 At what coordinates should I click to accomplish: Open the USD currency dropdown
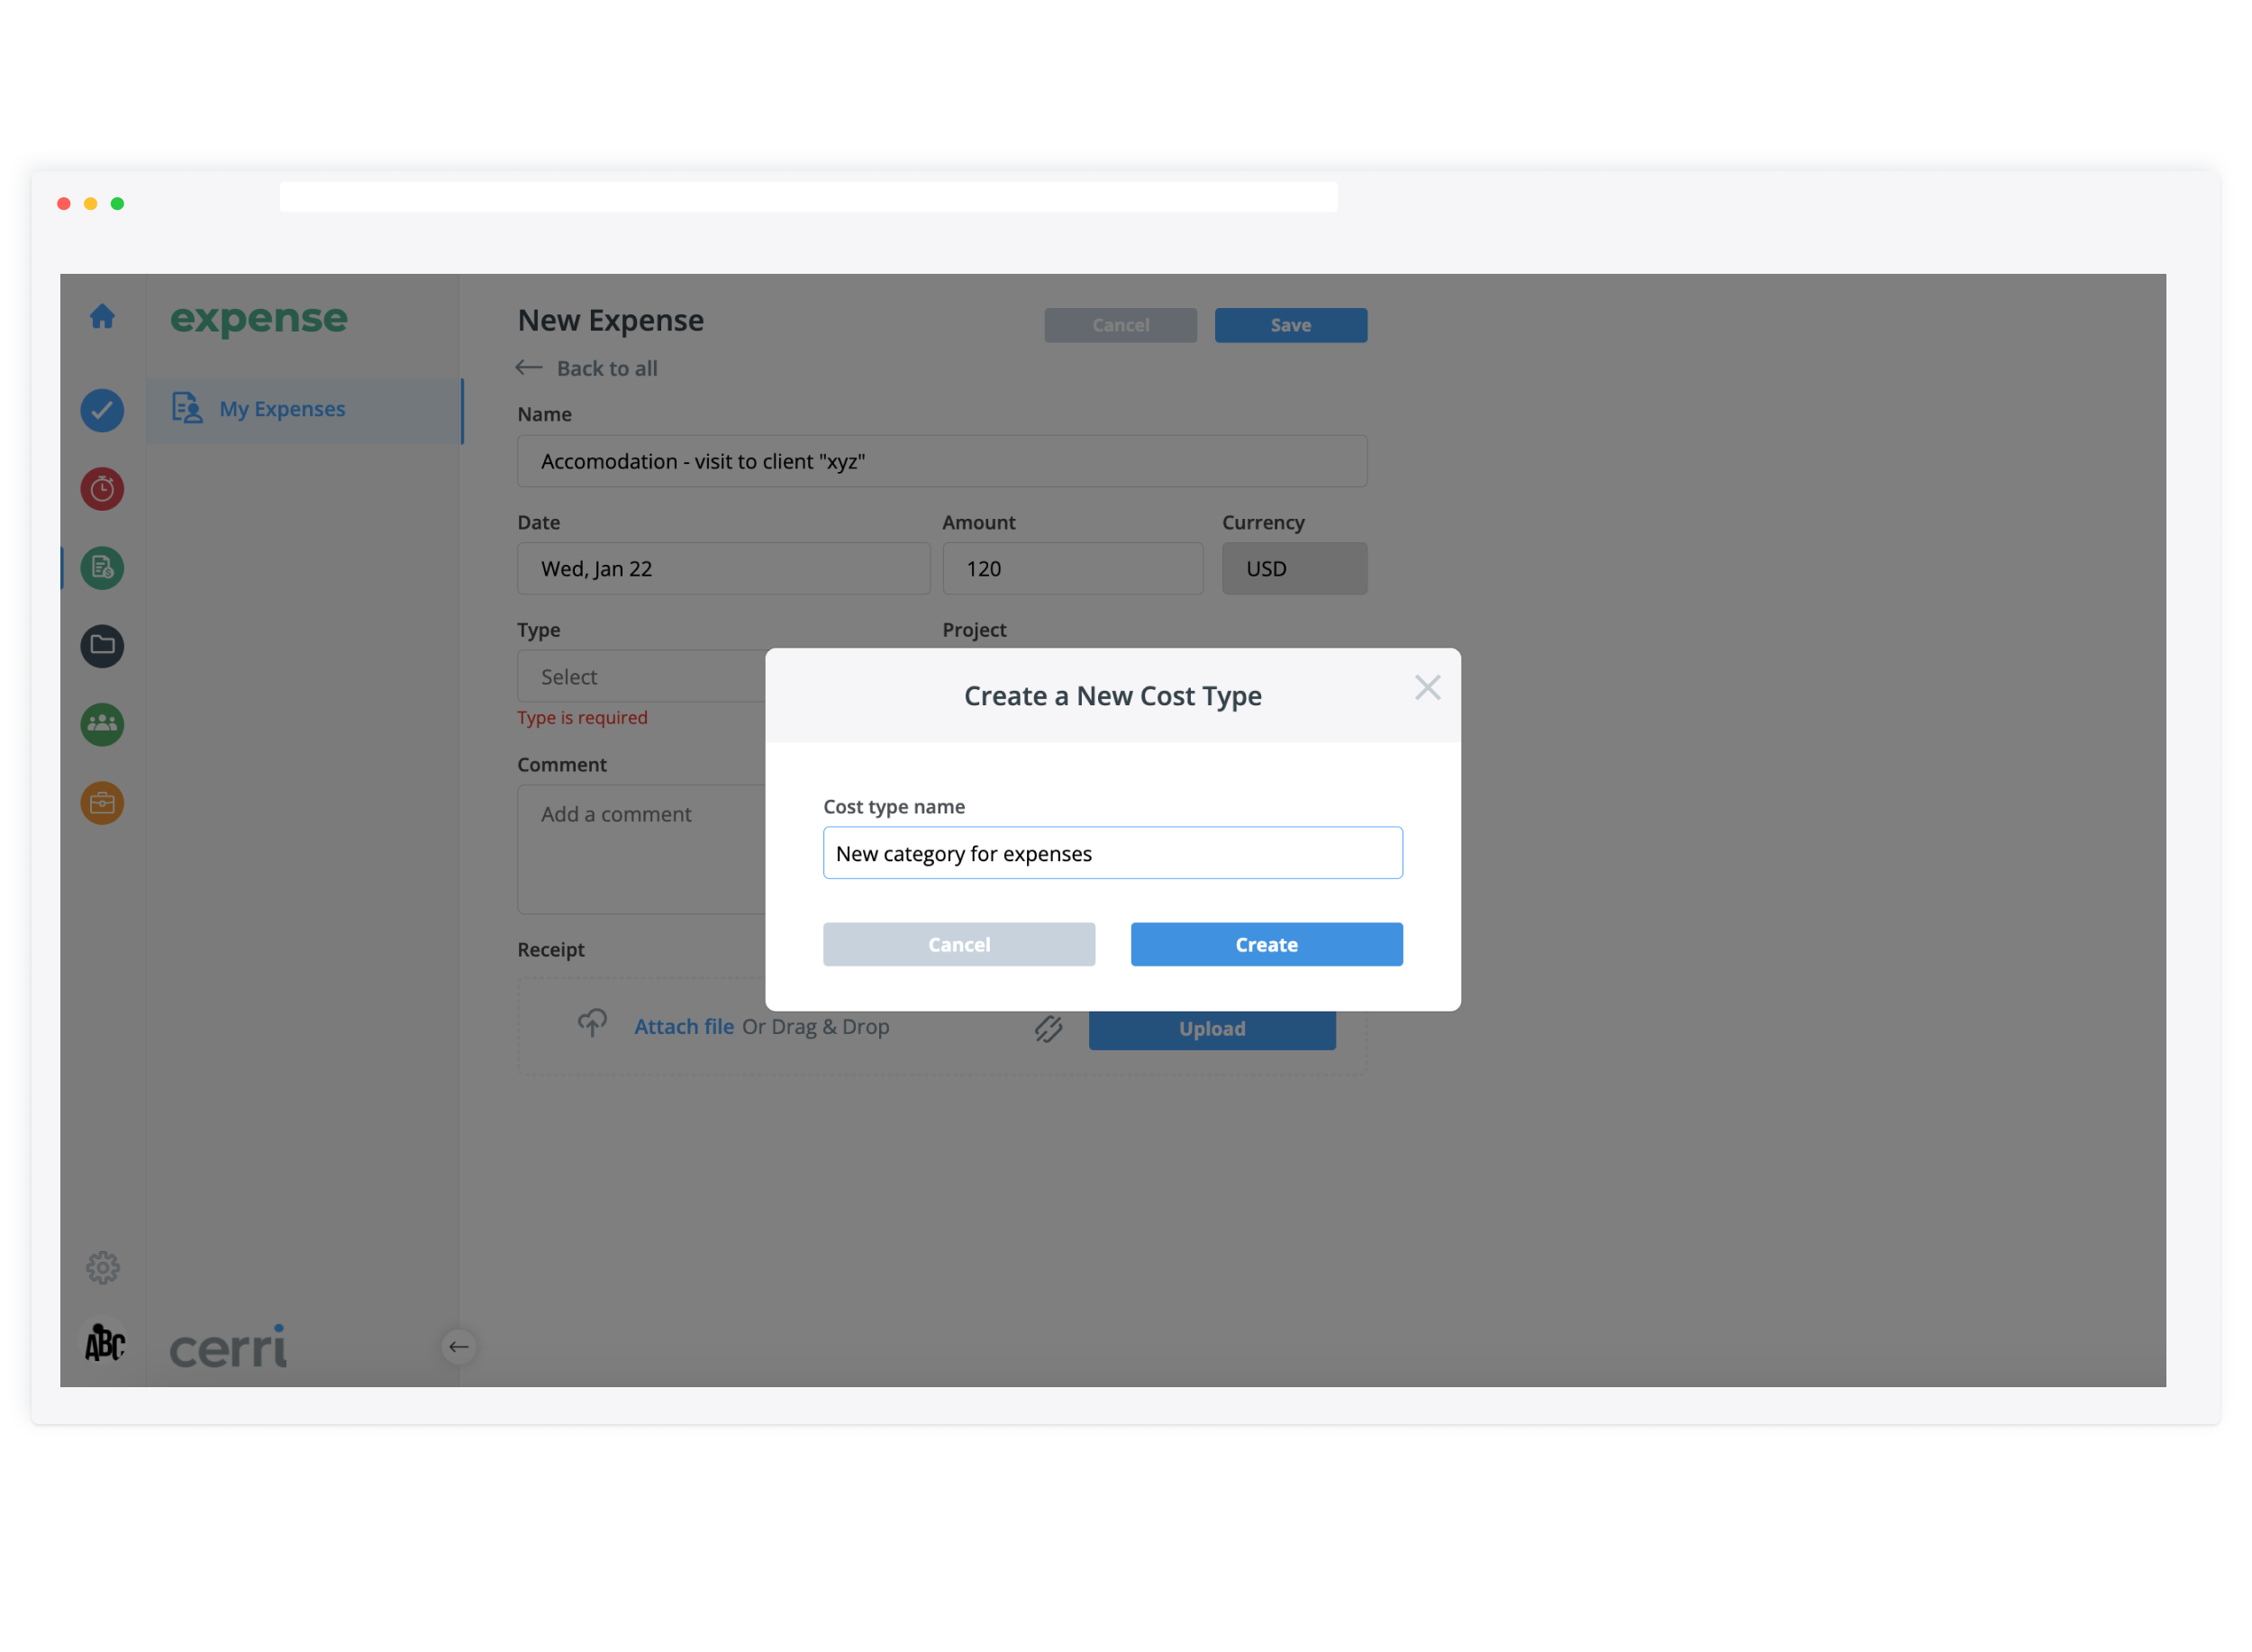click(x=1293, y=569)
